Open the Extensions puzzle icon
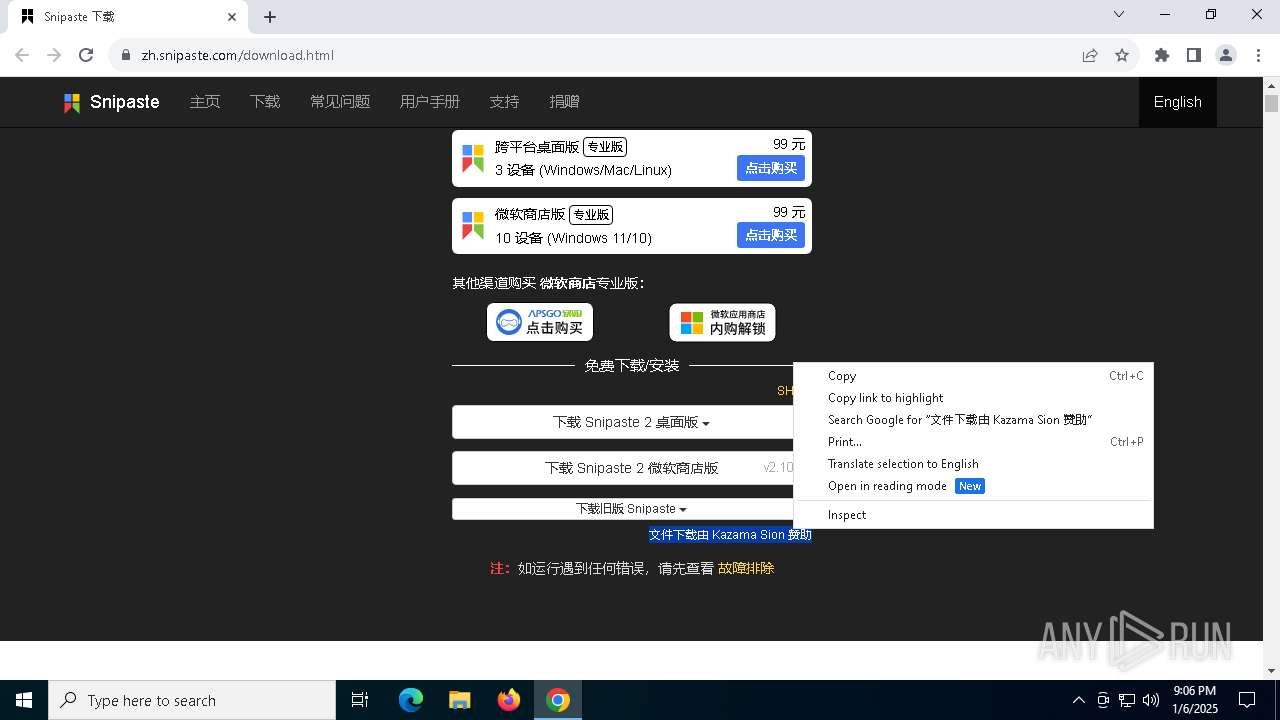Viewport: 1280px width, 720px height. click(1162, 55)
